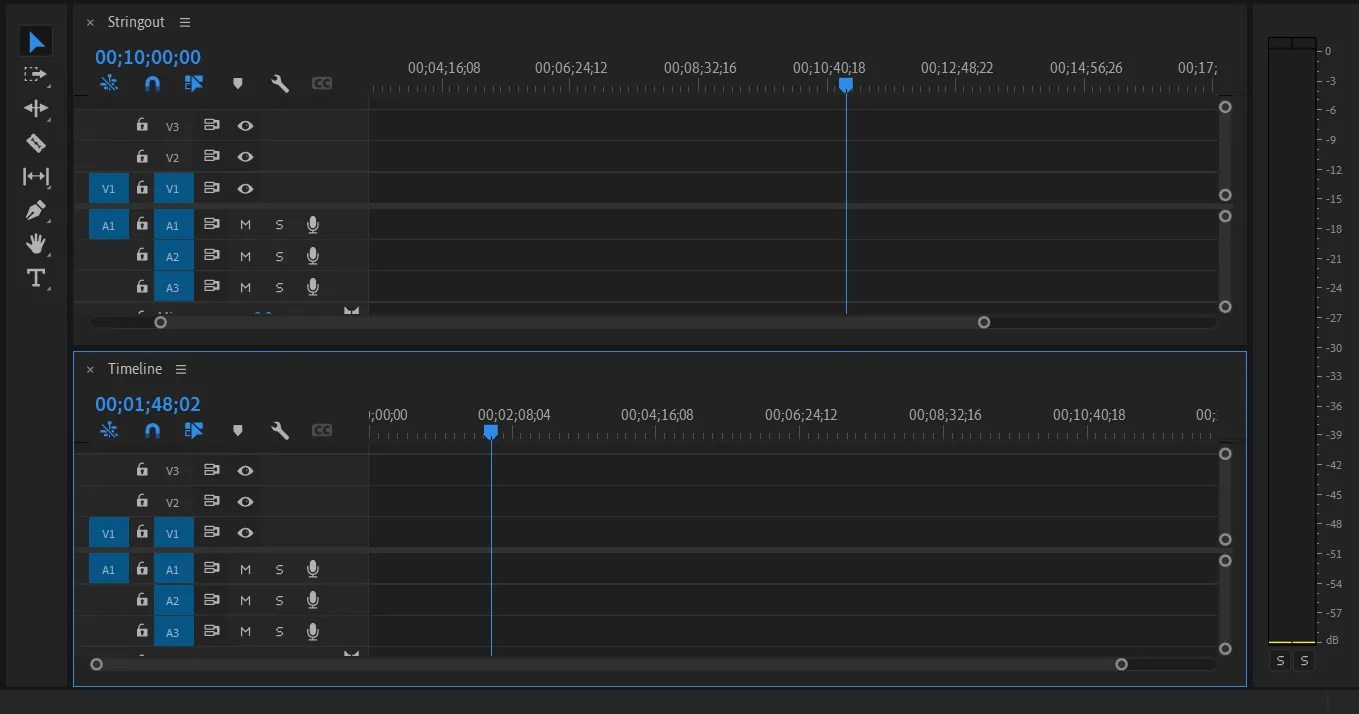Image resolution: width=1359 pixels, height=714 pixels.
Task: Toggle track output eye on V2 in Timeline
Action: coord(245,501)
